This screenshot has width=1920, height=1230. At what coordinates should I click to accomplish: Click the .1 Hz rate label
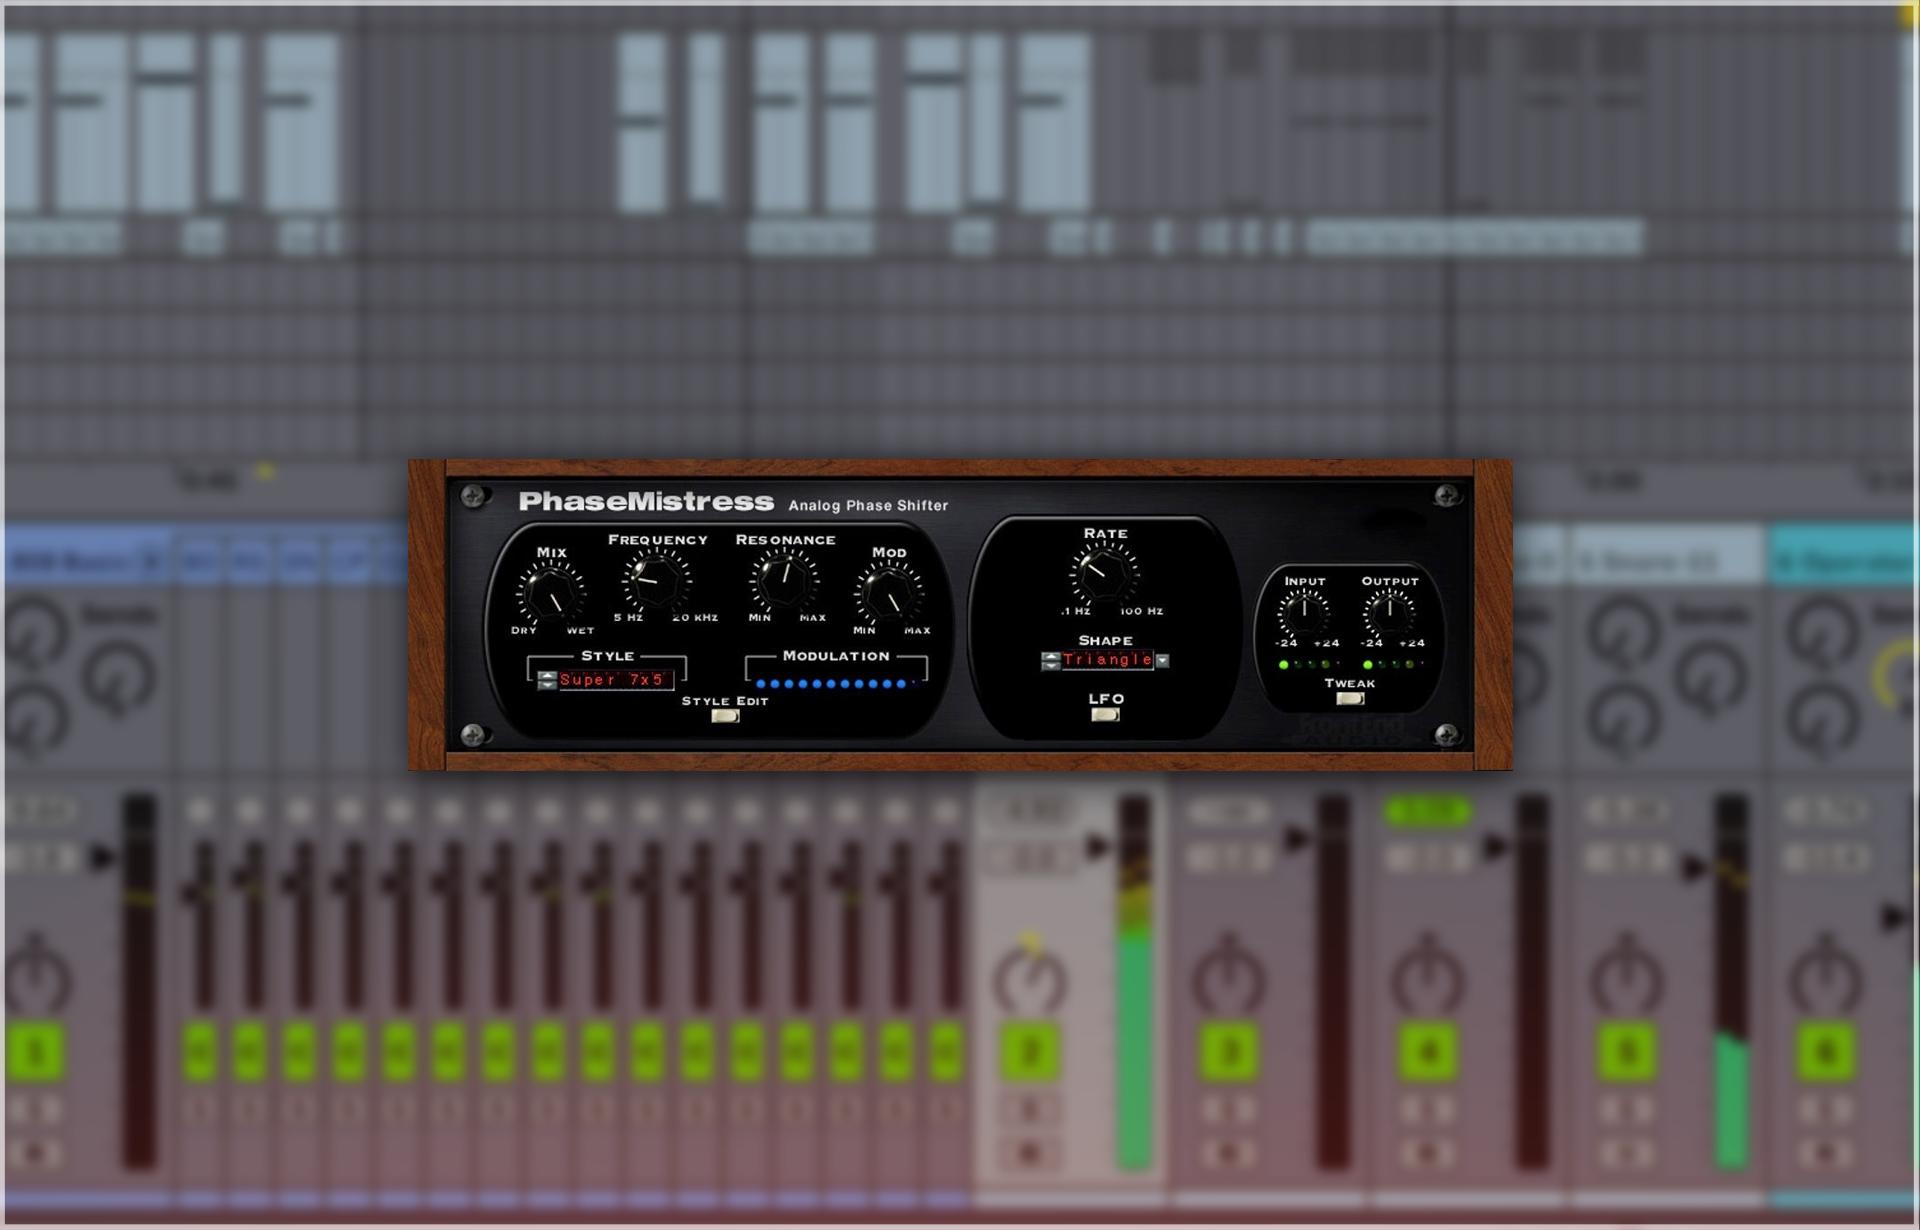pos(1076,610)
